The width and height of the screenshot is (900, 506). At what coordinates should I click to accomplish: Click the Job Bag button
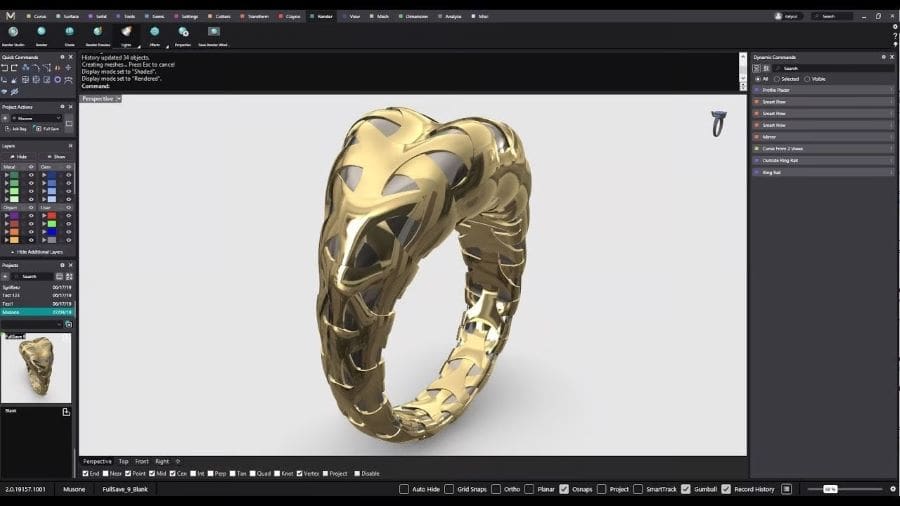tap(16, 129)
